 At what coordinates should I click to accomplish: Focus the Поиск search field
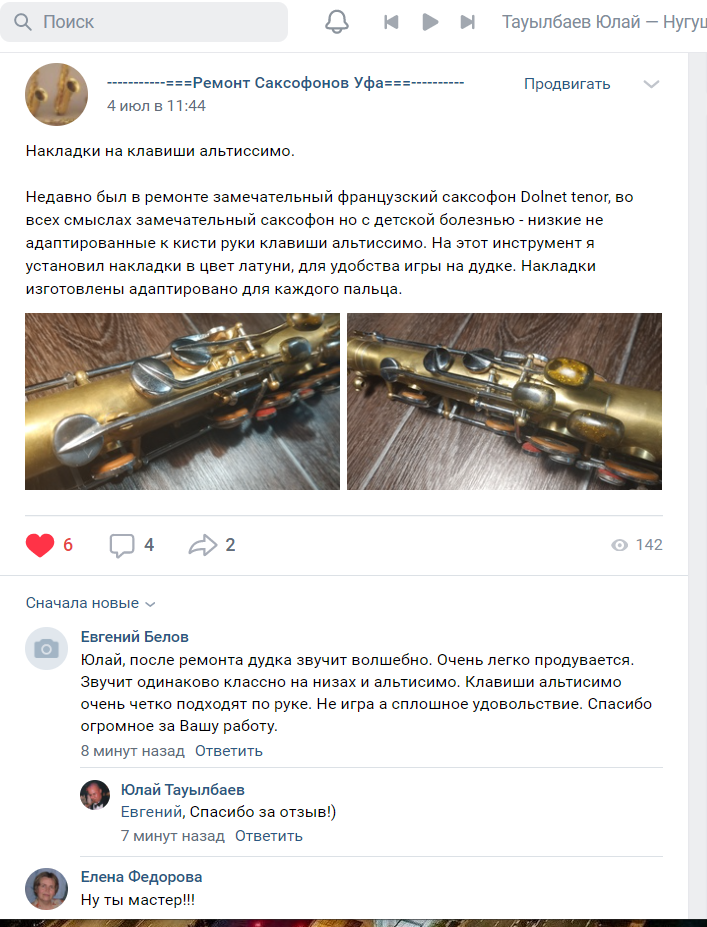coord(144,22)
